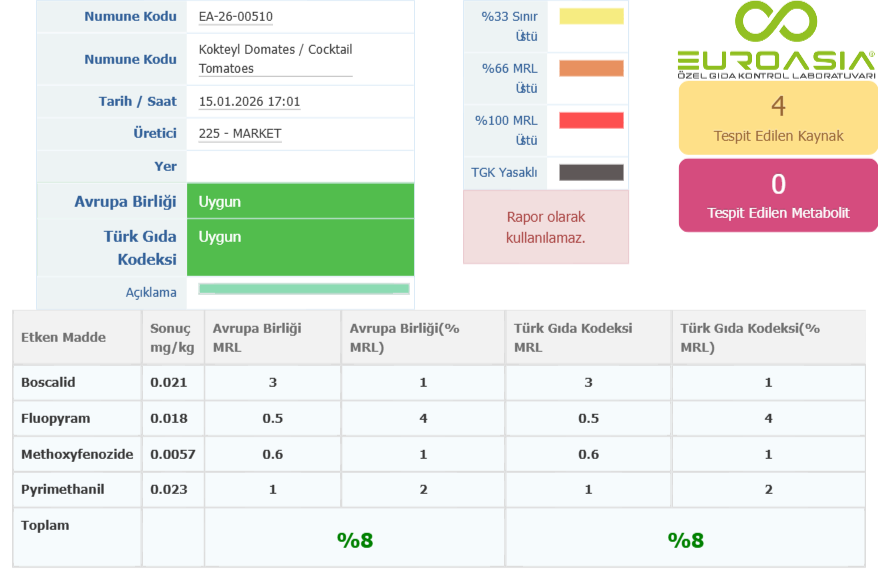The image size is (878, 588).
Task: Click the Kokteyl Domates product name field
Action: pos(275,59)
